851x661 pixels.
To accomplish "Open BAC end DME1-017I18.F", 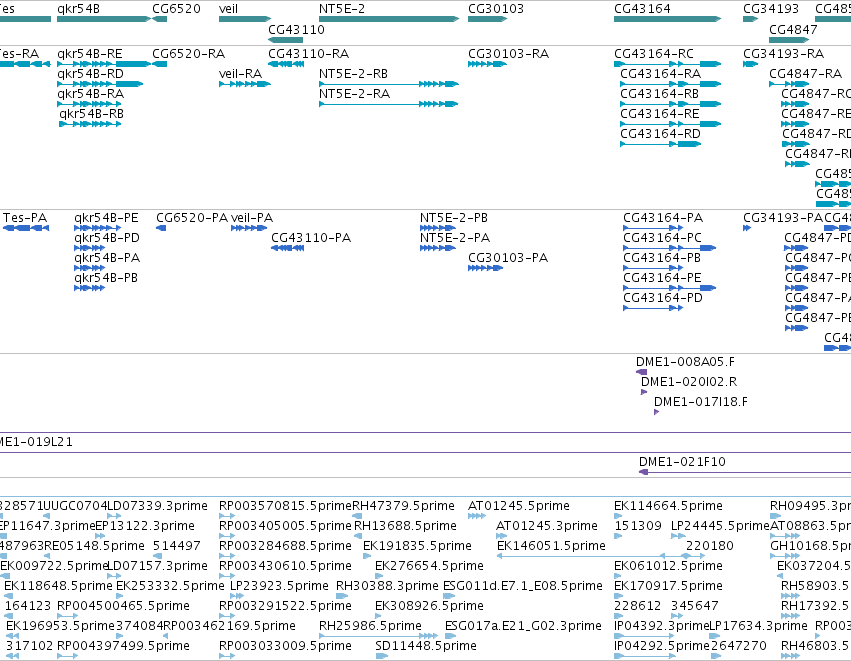I will (x=657, y=412).
